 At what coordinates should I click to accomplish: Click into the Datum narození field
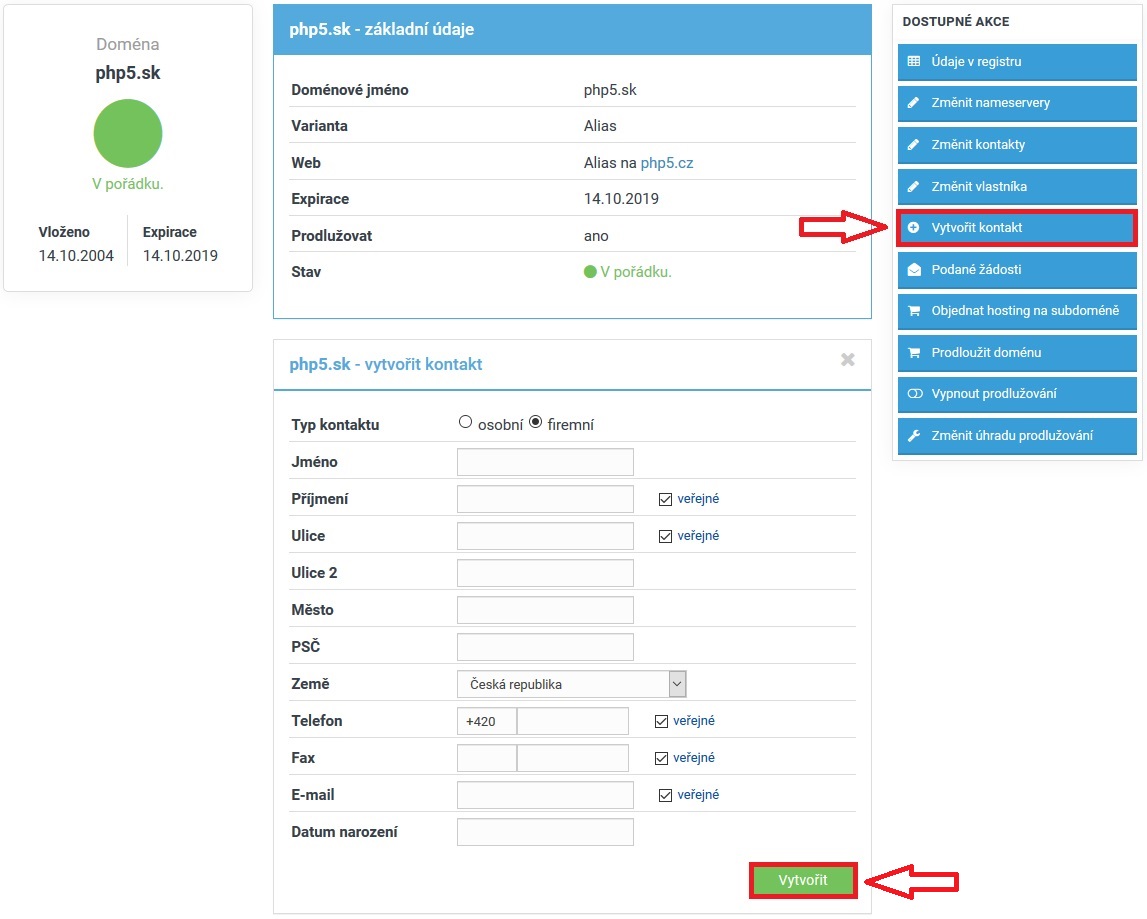[545, 832]
